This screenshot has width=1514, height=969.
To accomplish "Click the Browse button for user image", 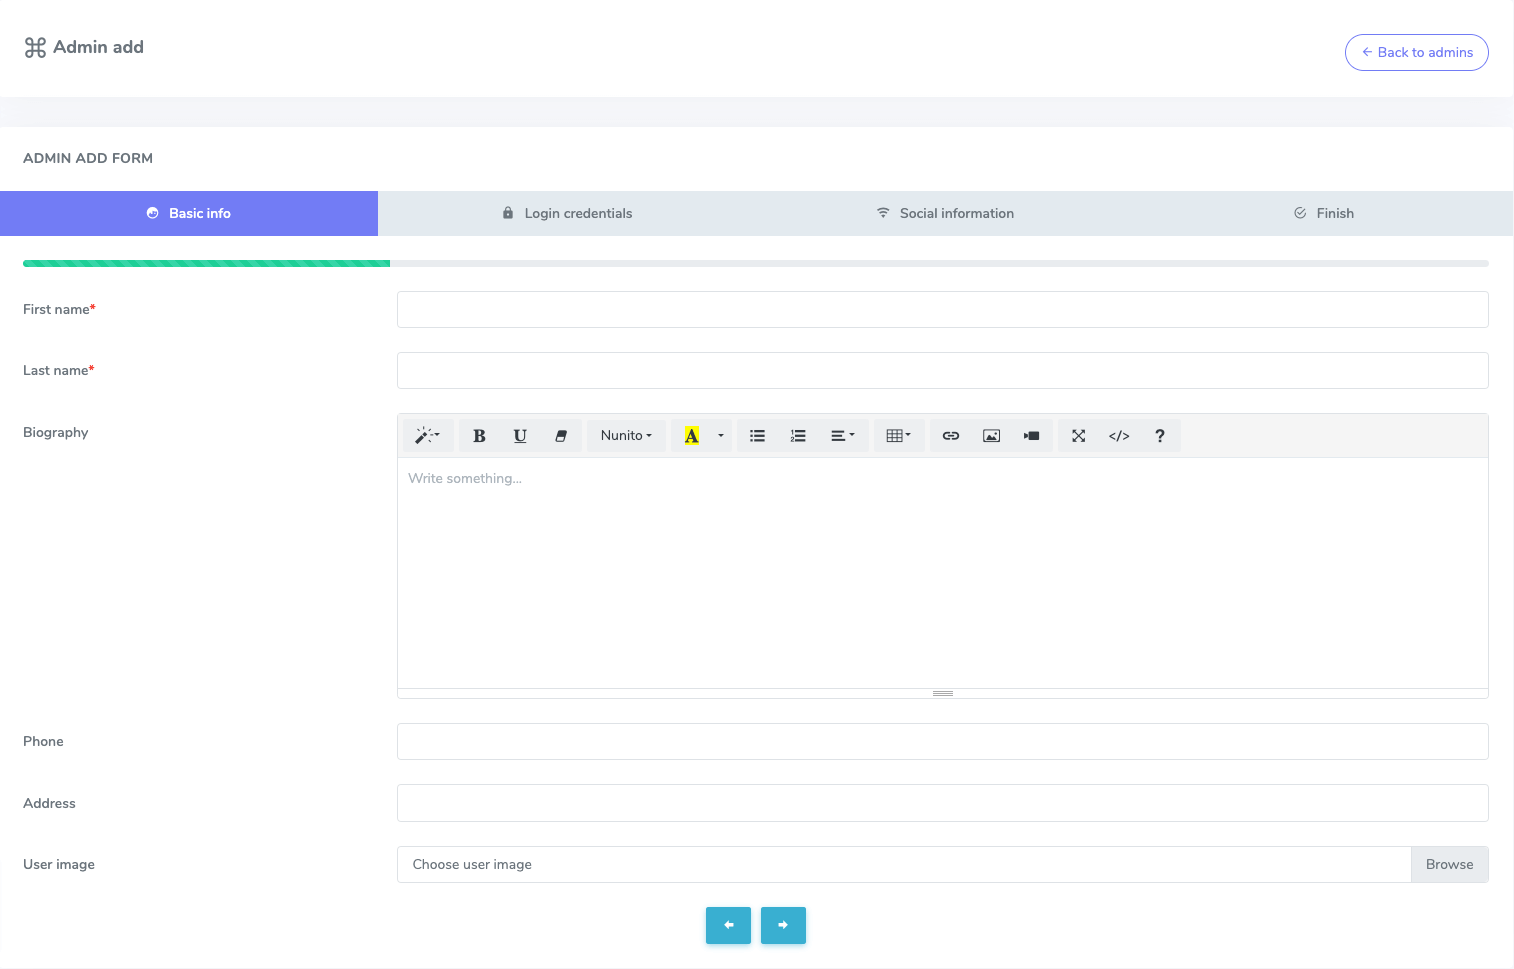I will click(x=1449, y=865).
